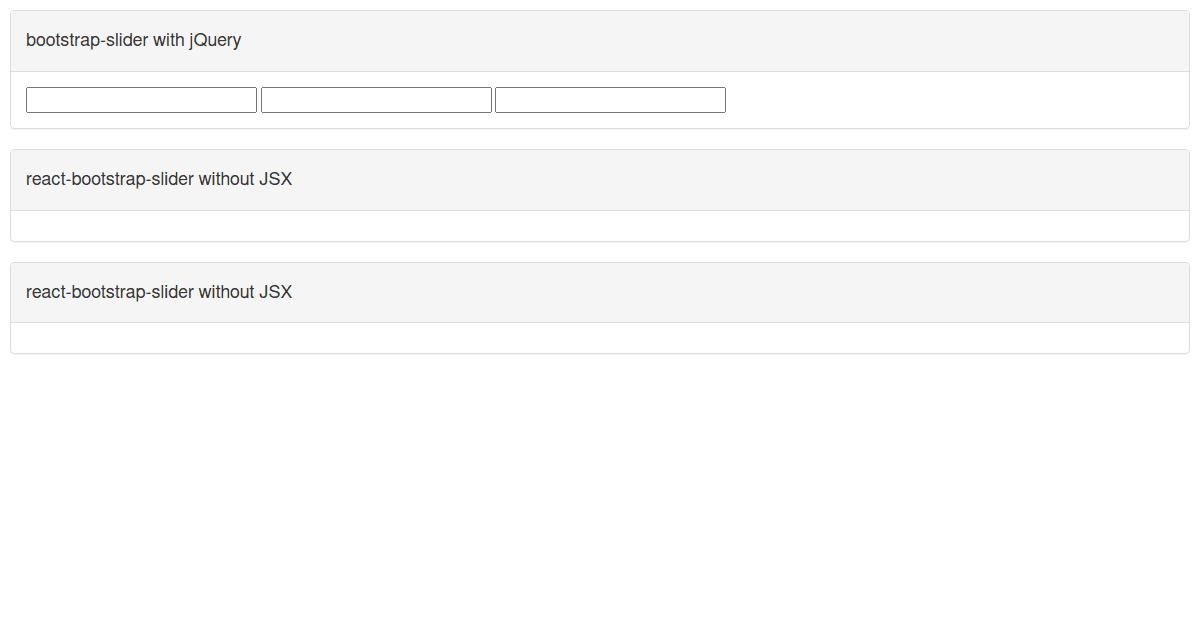
Task: Click the first 'react-bootstrap-slider without JSX' heading
Action: tap(158, 179)
